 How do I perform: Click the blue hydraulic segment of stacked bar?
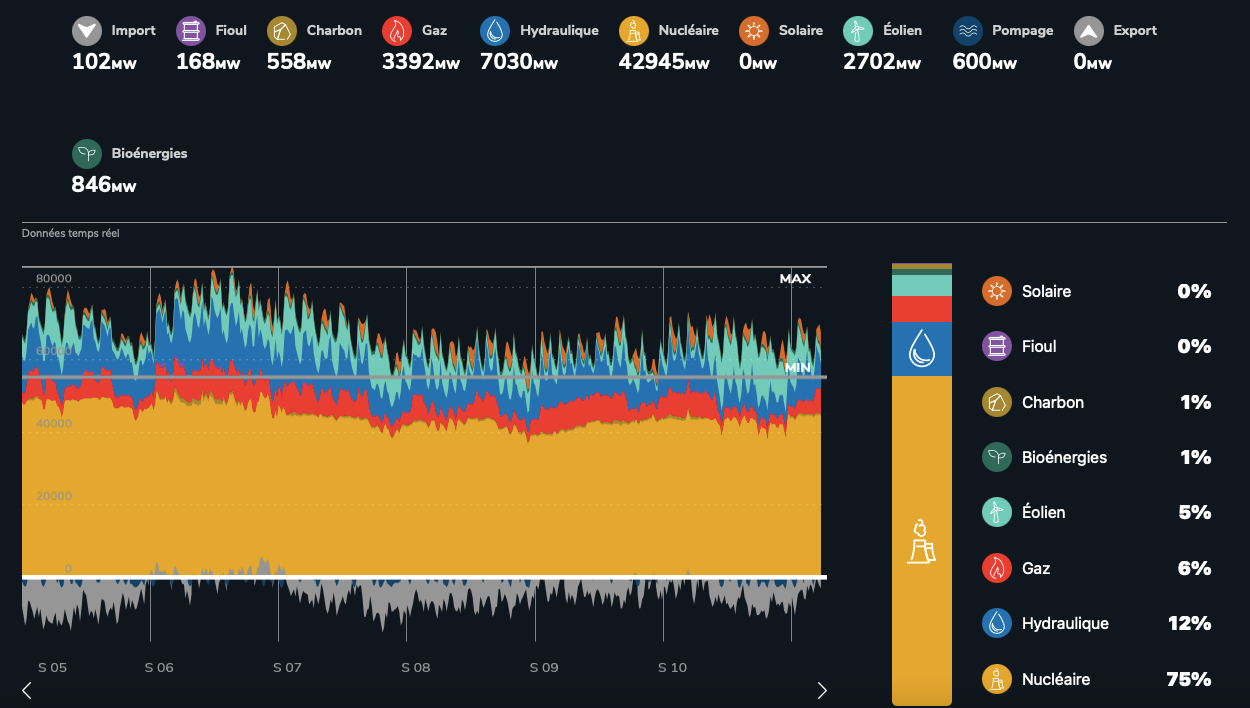(921, 349)
